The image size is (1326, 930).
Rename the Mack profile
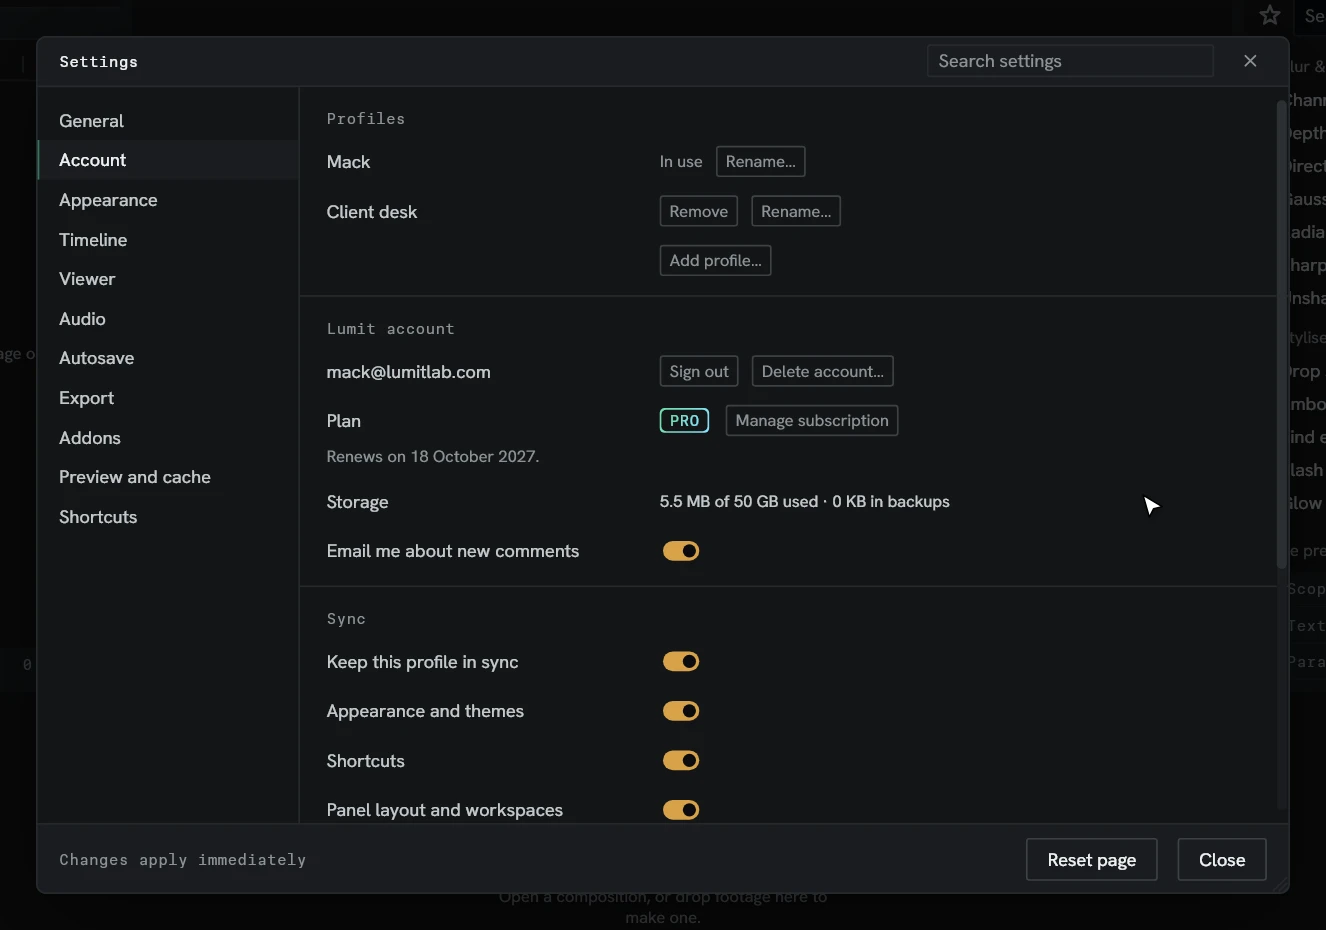coord(760,161)
